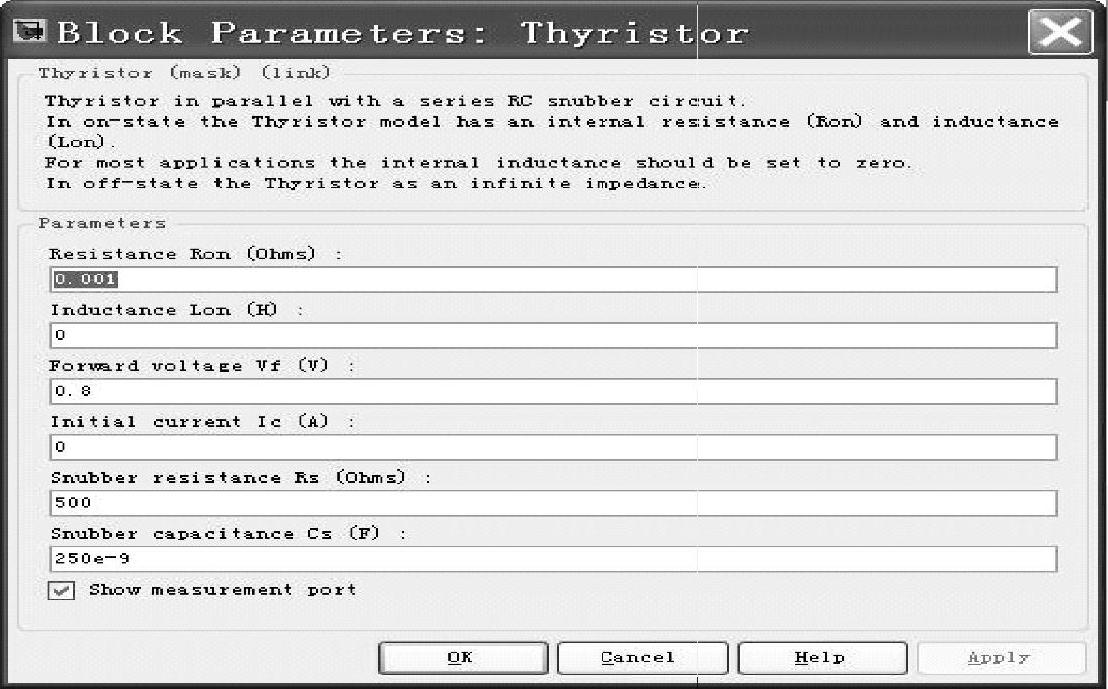This screenshot has height=689, width=1108.
Task: Select the Forward voltage Vf field
Action: [x=552, y=392]
